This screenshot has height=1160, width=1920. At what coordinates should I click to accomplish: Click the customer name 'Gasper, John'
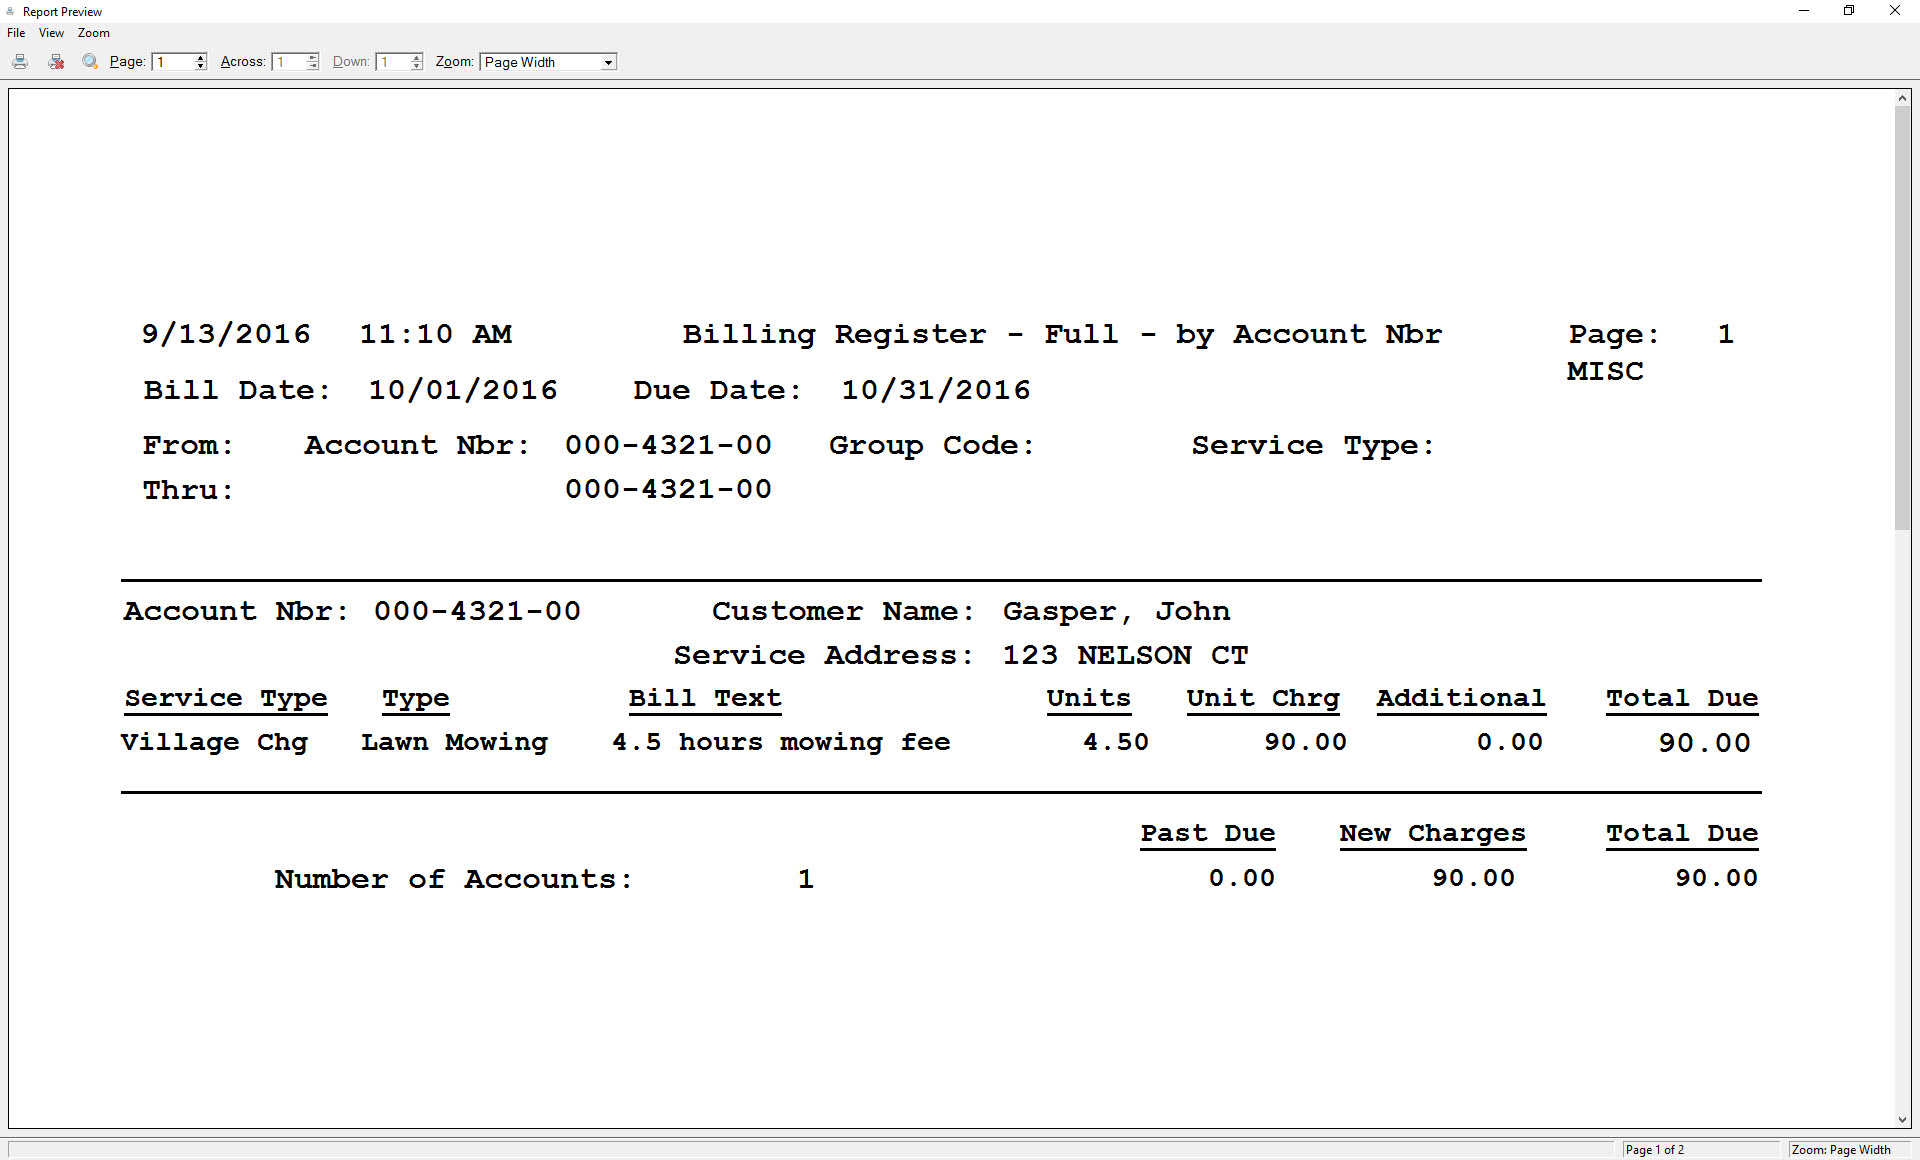(1116, 612)
